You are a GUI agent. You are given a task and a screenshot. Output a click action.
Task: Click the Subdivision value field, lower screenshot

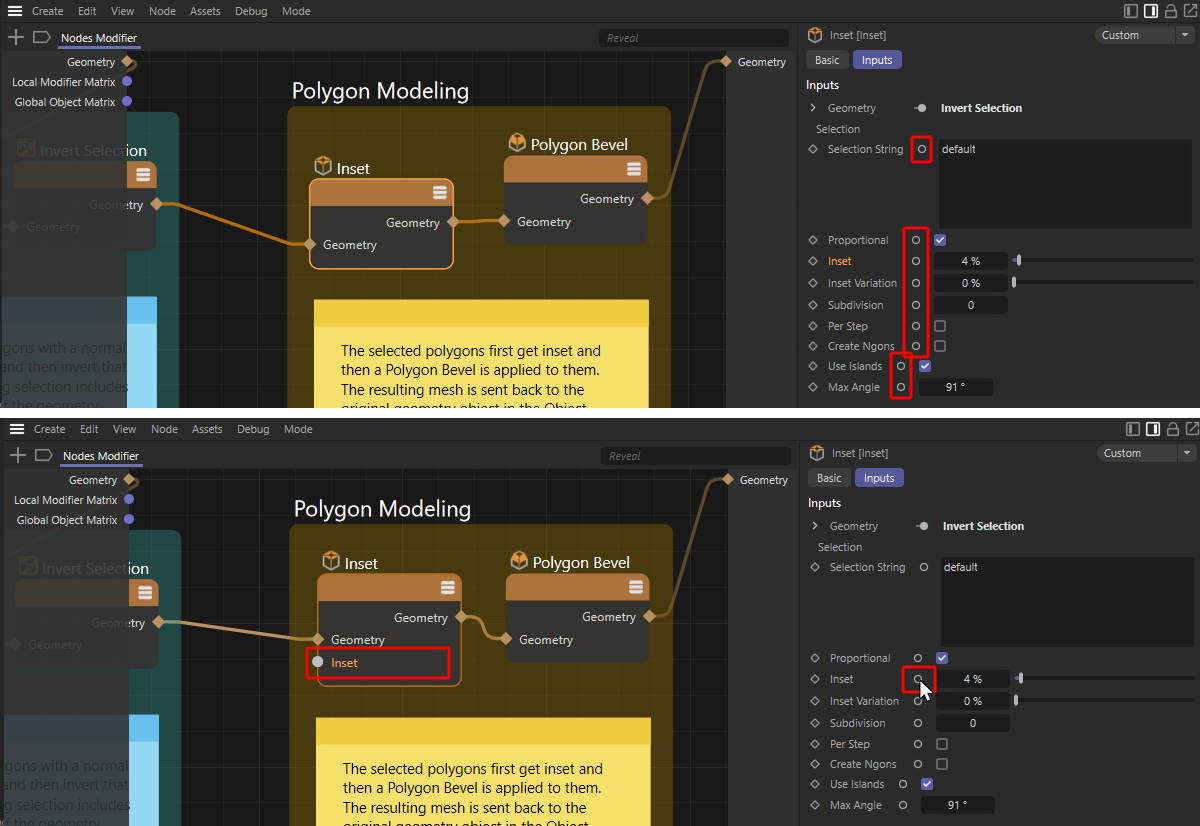pos(972,723)
